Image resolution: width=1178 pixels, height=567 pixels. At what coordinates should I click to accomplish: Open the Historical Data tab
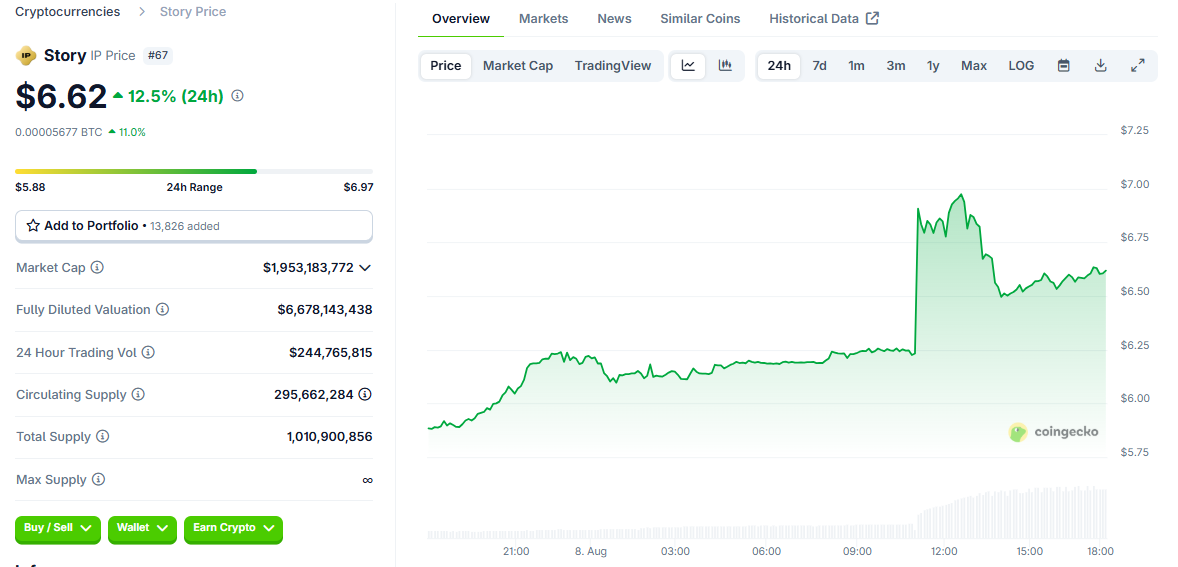(x=823, y=19)
